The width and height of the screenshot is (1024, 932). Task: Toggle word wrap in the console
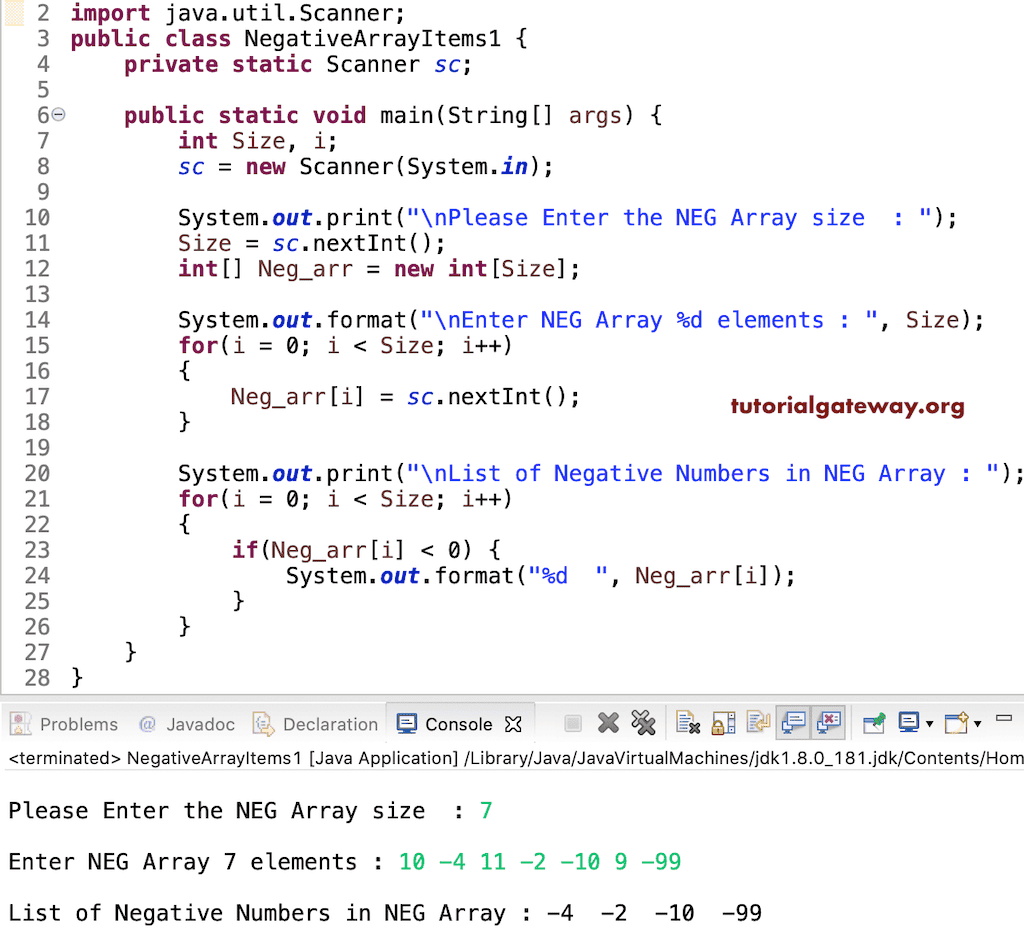click(757, 722)
